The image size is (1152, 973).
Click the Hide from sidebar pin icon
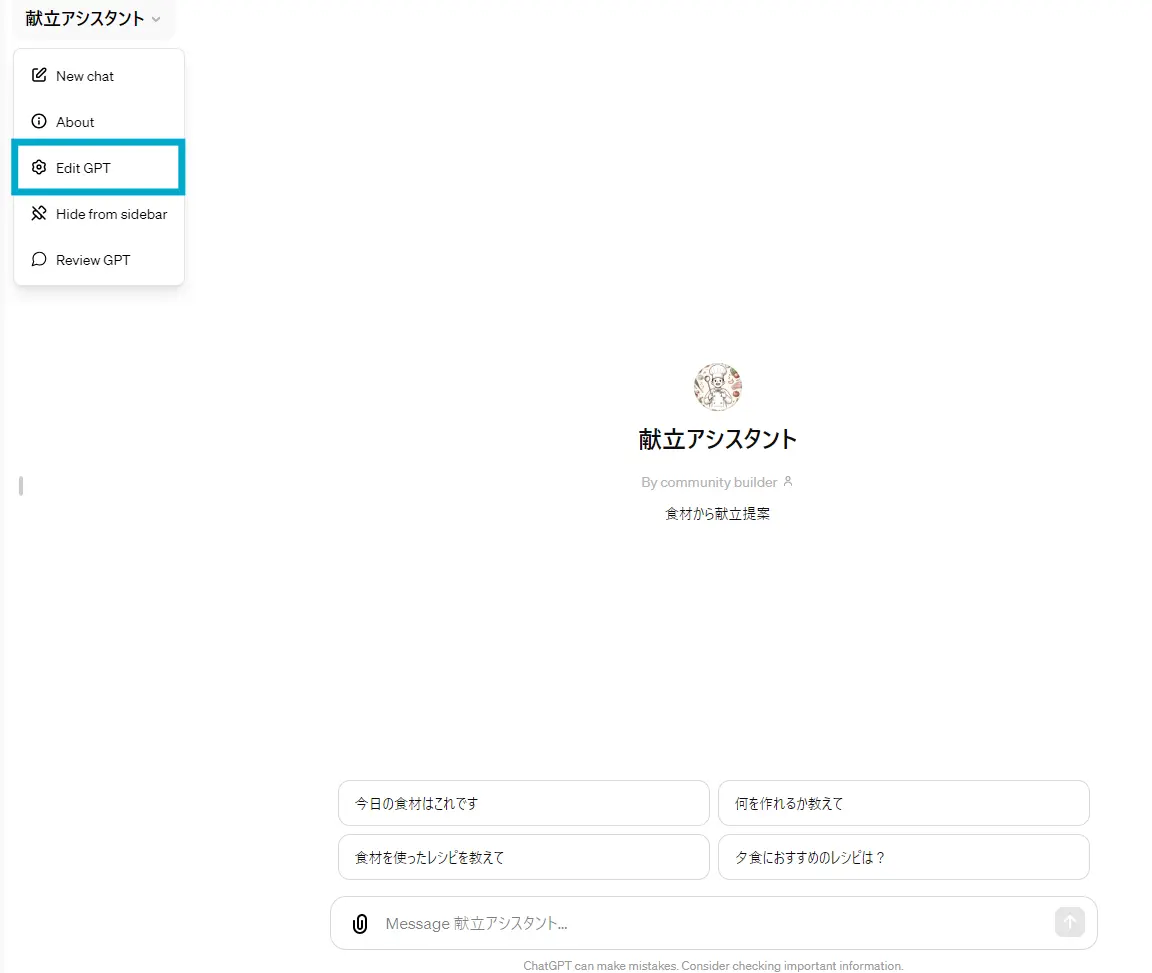[x=38, y=213]
